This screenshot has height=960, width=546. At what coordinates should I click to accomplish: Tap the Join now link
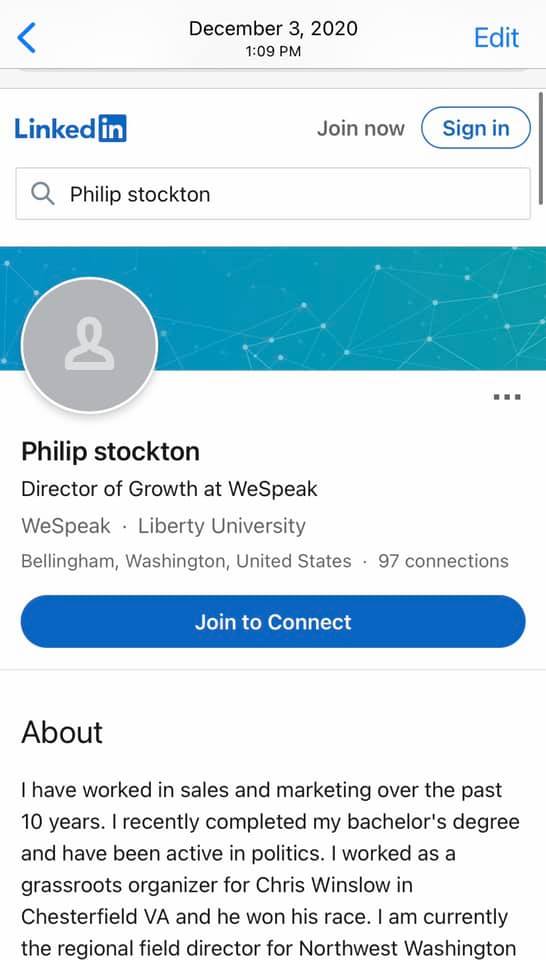[361, 129]
